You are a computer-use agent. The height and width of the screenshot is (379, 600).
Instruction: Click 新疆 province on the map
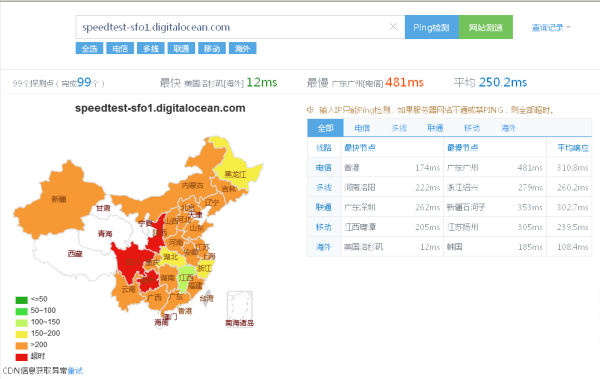pos(59,199)
